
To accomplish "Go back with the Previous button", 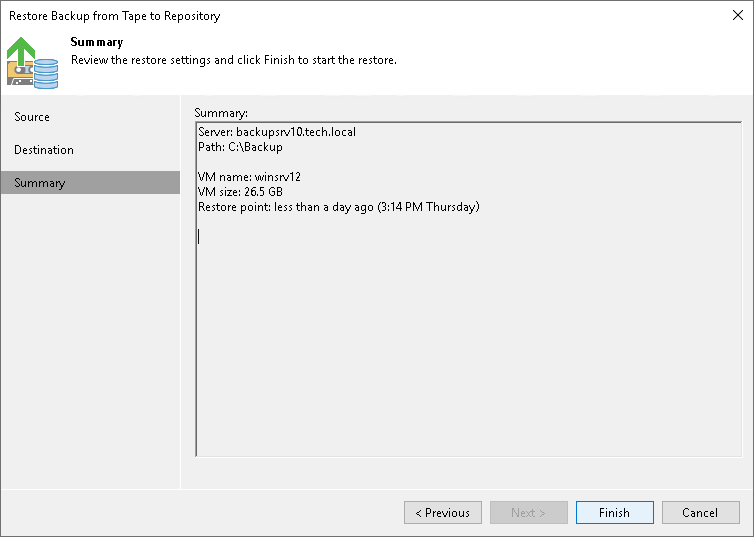I will click(442, 512).
